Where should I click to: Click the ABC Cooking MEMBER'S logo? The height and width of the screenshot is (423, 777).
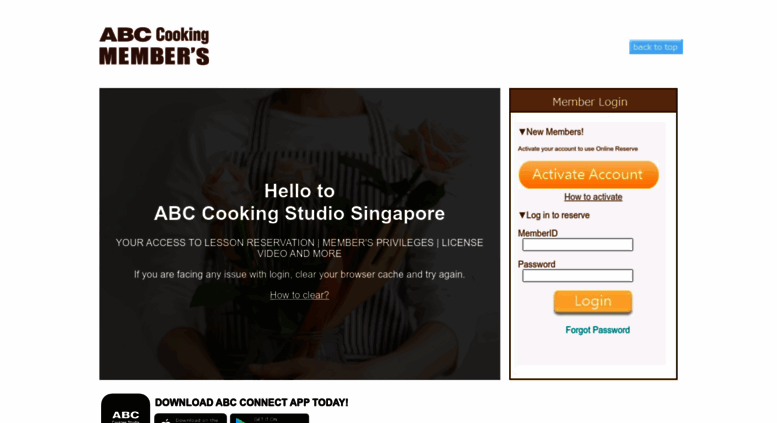pyautogui.click(x=154, y=46)
